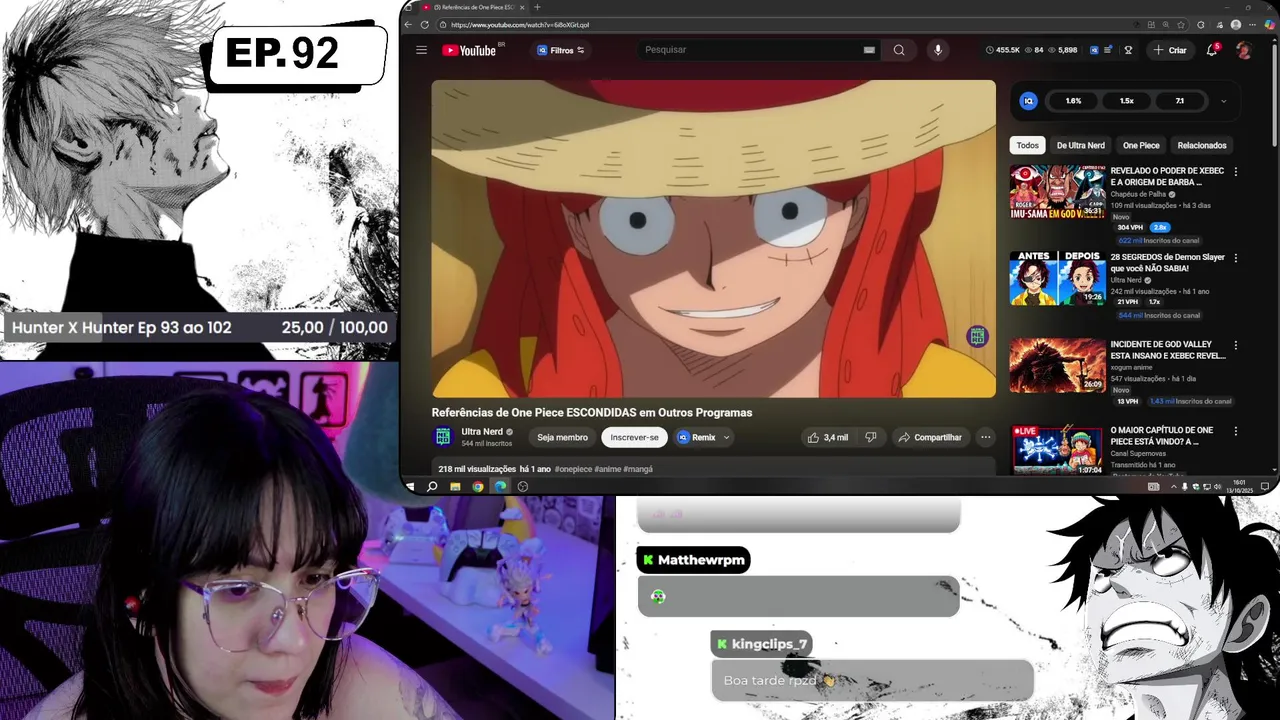This screenshot has width=1280, height=720.
Task: Click the 1.5x vidIQ metric pill
Action: pos(1126,101)
